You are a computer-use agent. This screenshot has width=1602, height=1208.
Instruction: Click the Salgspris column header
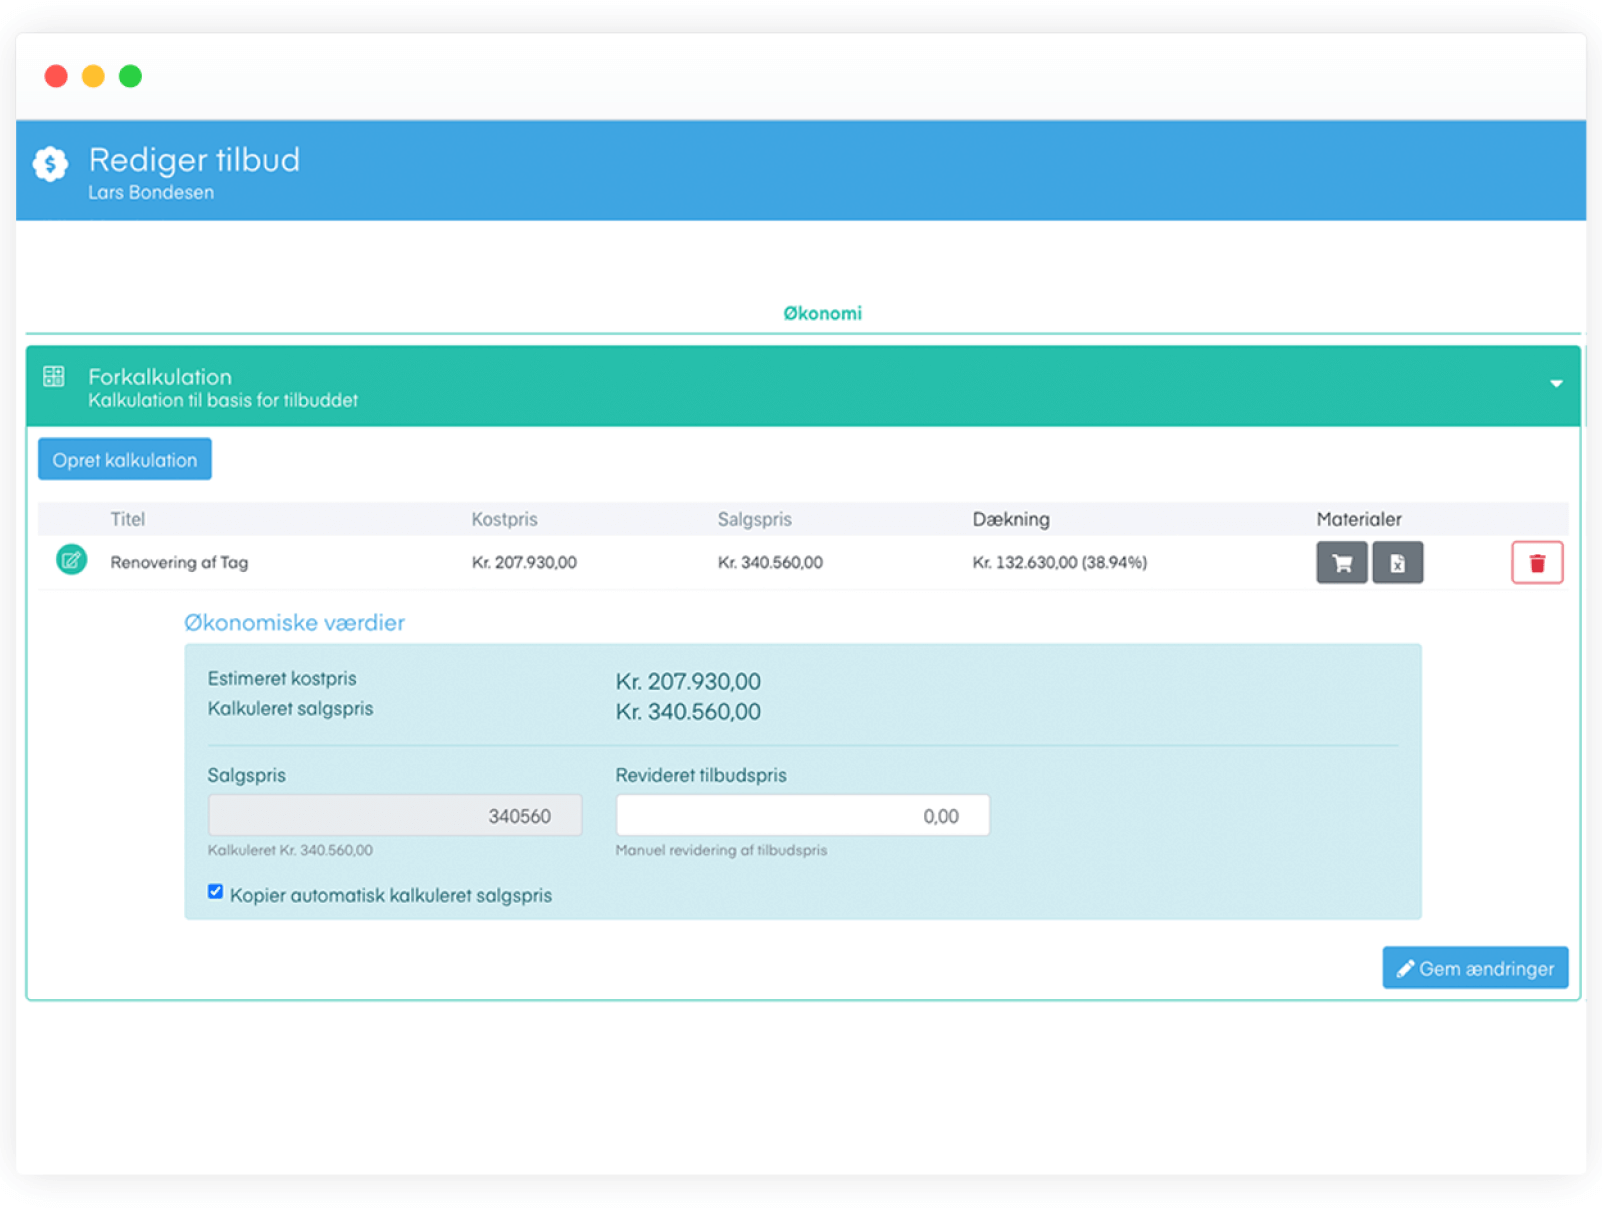[x=754, y=519]
